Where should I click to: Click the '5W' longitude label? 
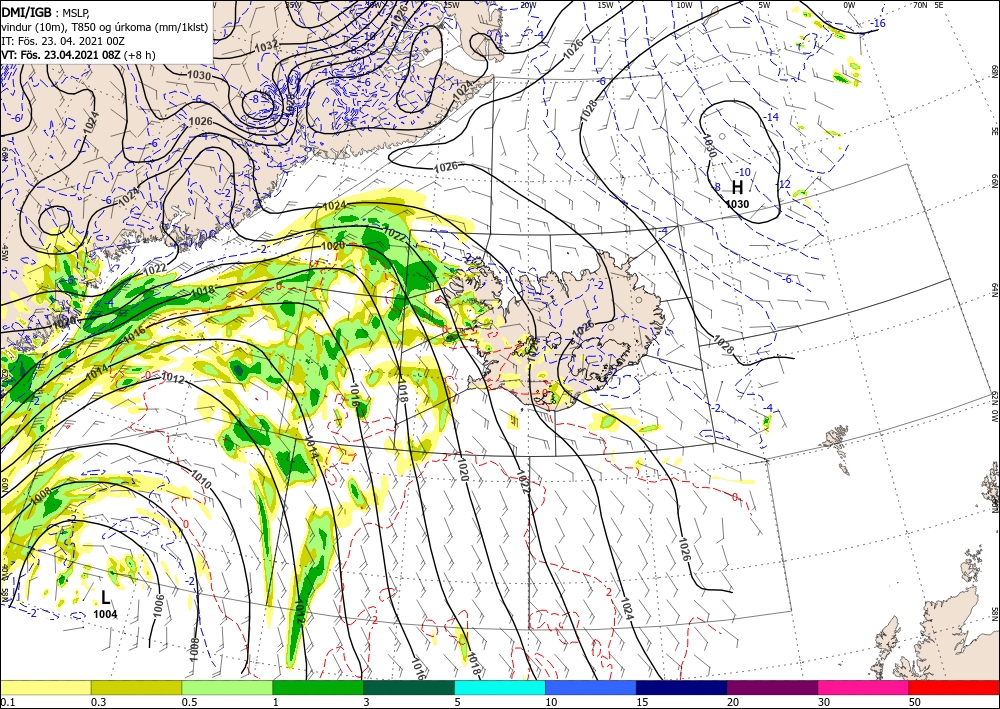(765, 5)
